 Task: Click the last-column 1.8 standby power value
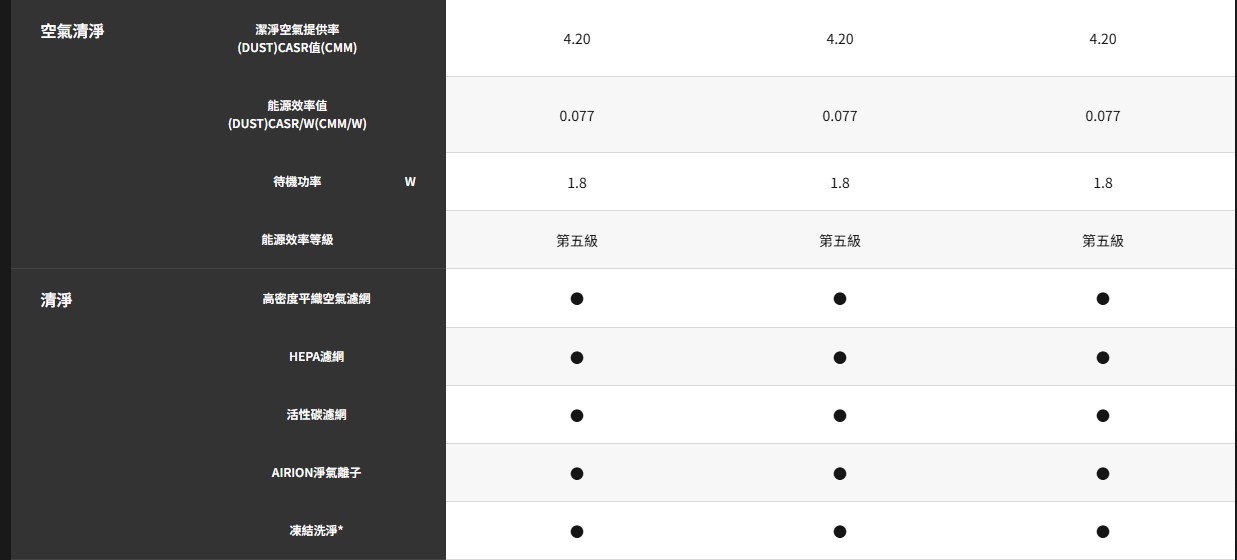coord(1103,183)
